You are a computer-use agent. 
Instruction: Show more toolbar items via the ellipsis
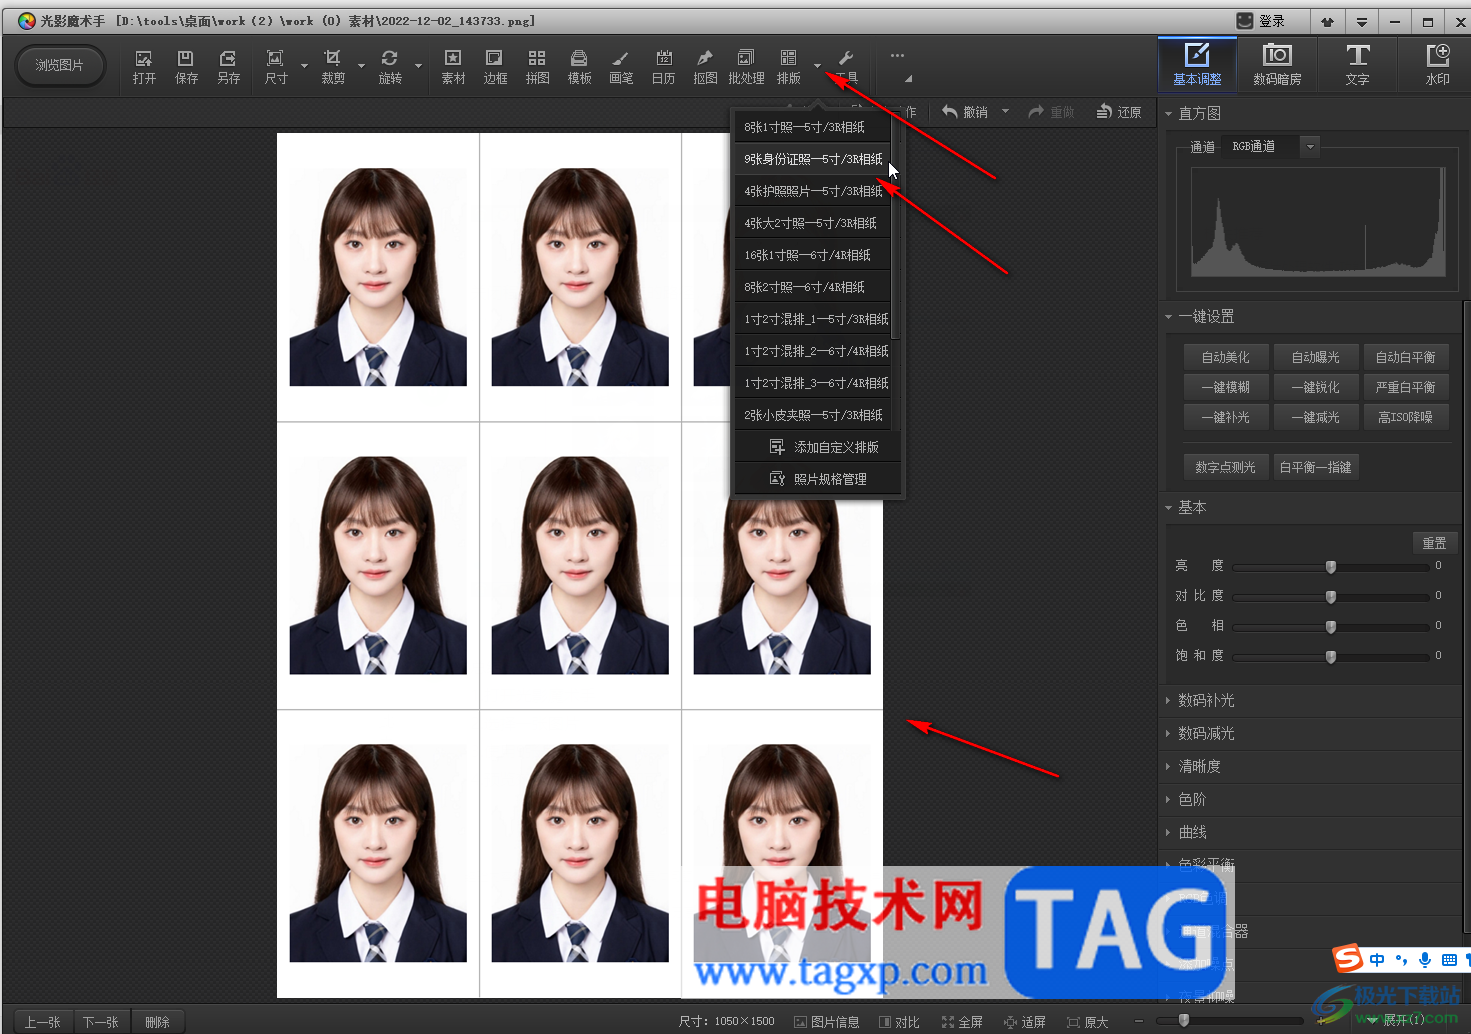[897, 56]
